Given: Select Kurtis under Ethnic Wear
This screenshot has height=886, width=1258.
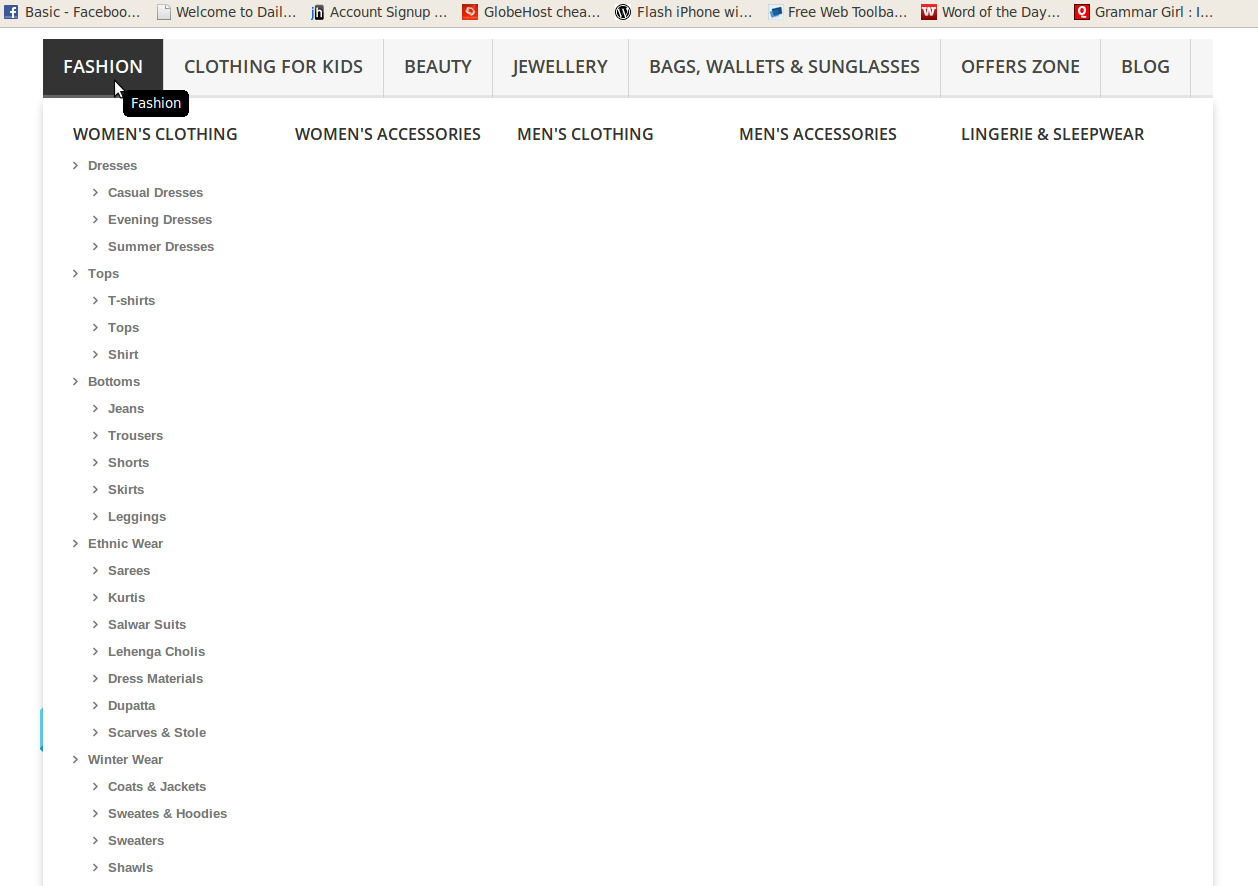Looking at the screenshot, I should [x=126, y=598].
